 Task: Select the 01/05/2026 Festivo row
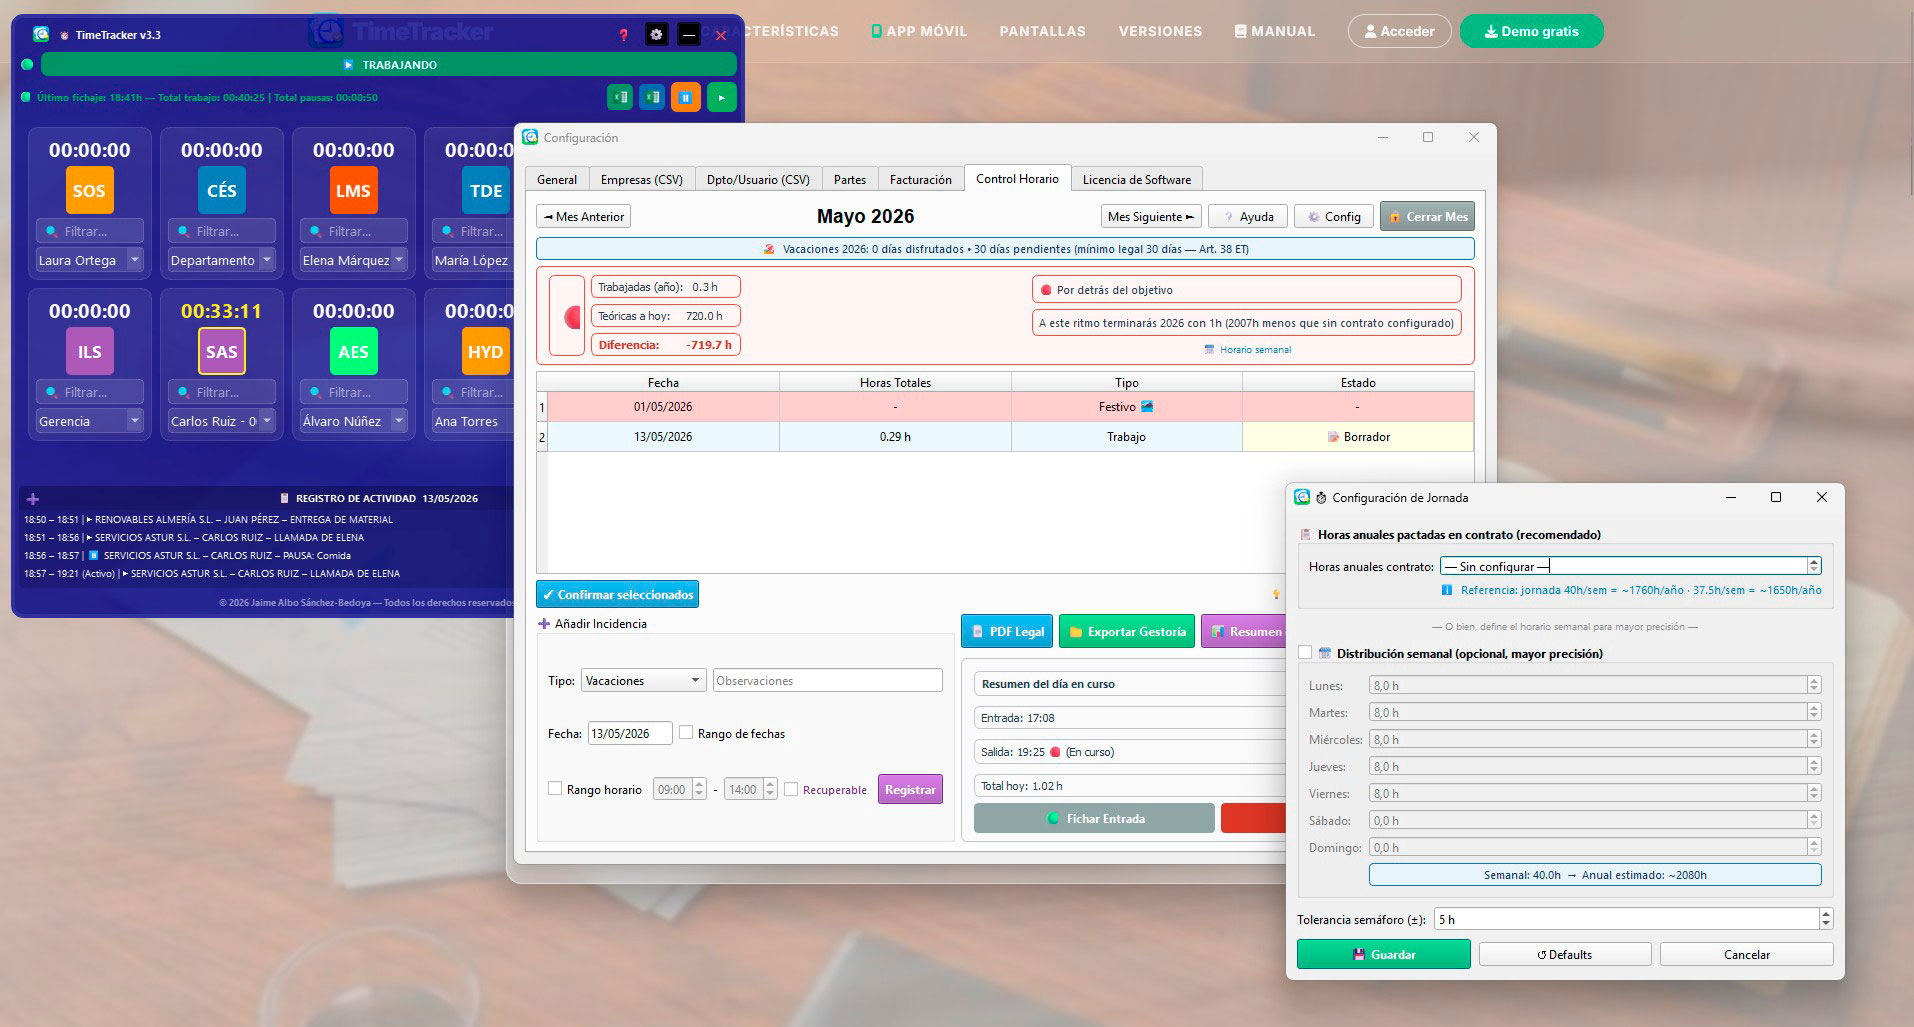pyautogui.click(x=1005, y=406)
